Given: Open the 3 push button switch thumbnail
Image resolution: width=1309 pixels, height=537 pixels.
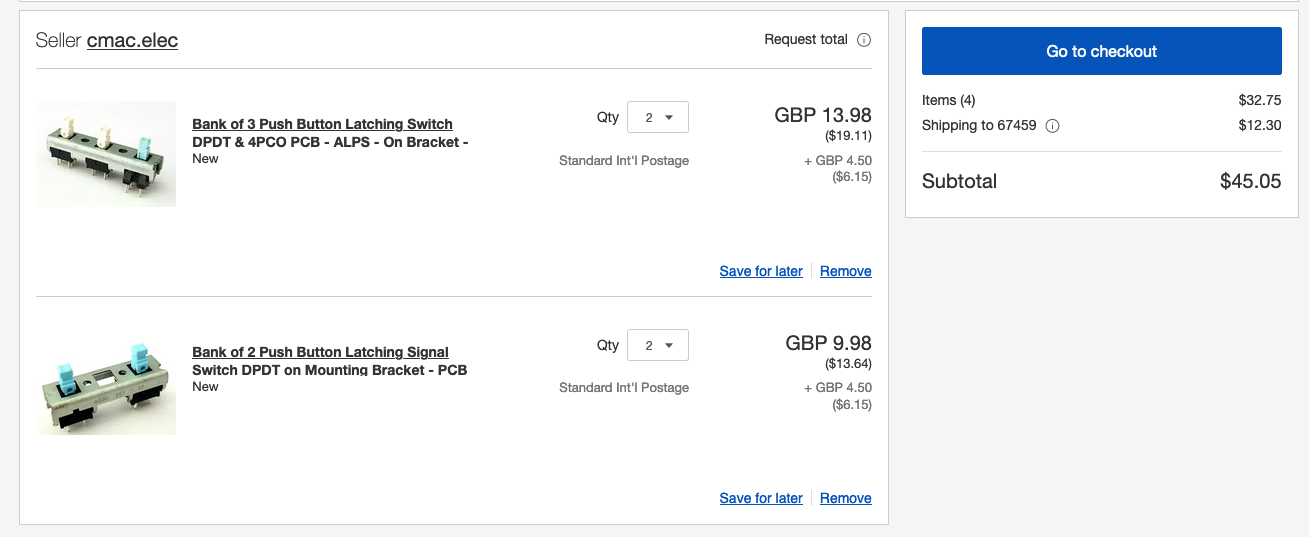Looking at the screenshot, I should [x=106, y=154].
